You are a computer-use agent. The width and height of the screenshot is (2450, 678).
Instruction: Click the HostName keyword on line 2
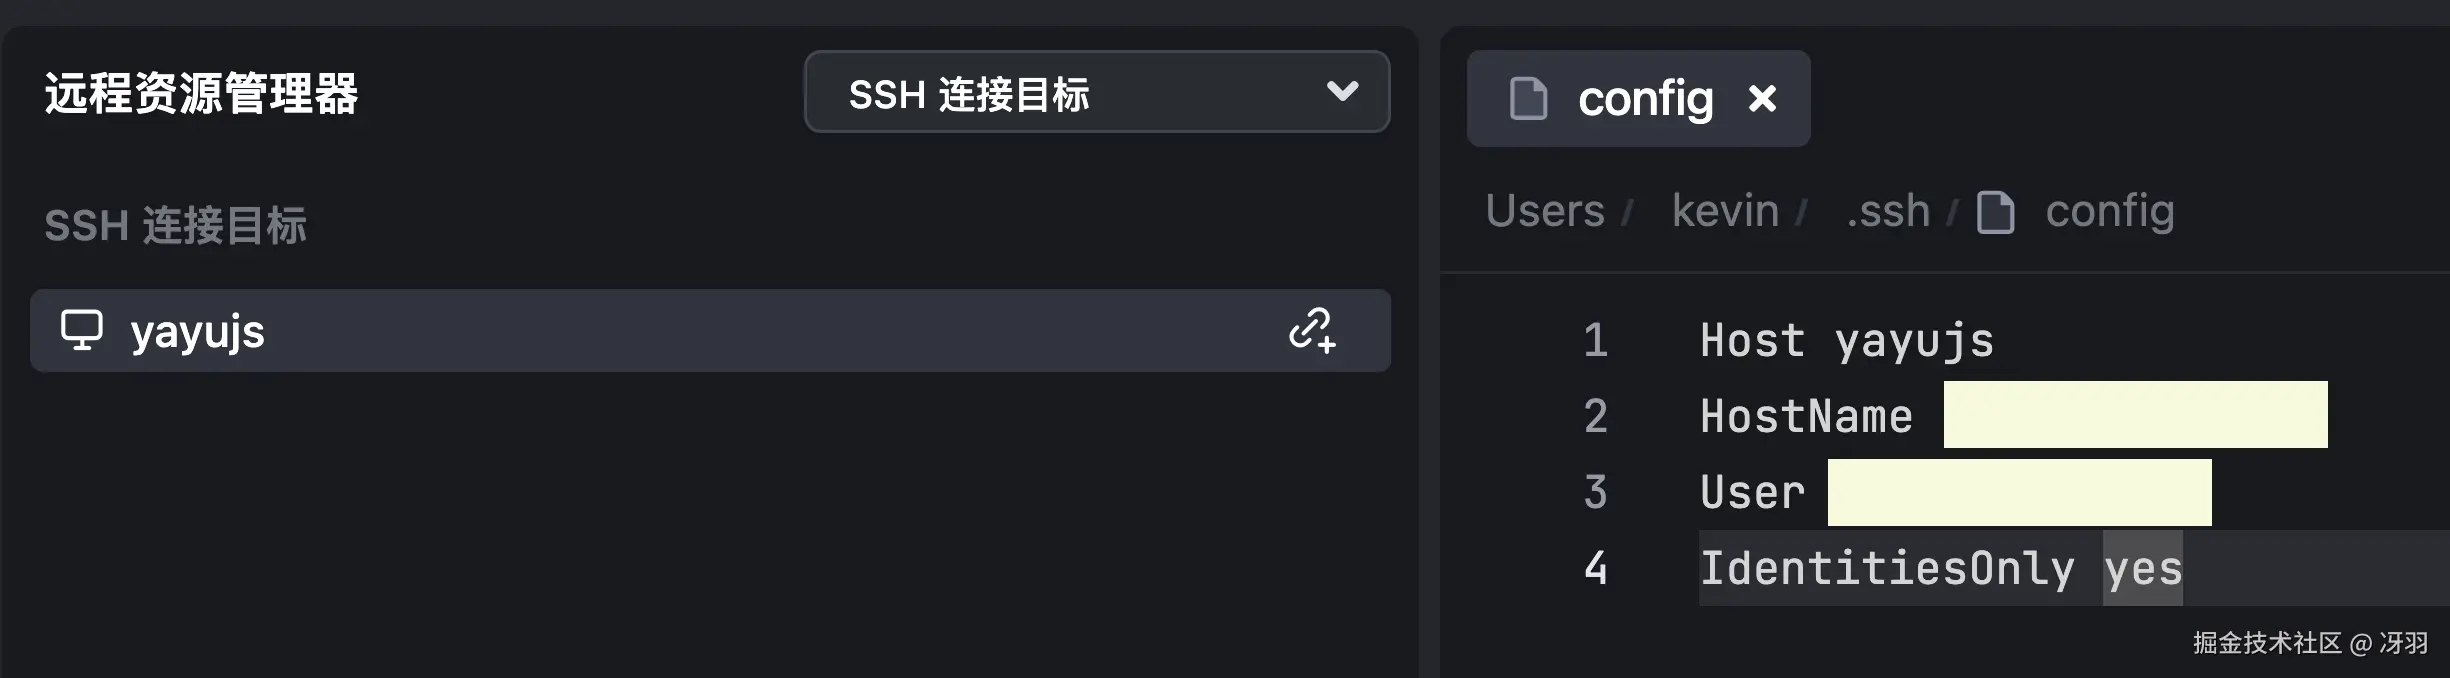(x=1806, y=416)
